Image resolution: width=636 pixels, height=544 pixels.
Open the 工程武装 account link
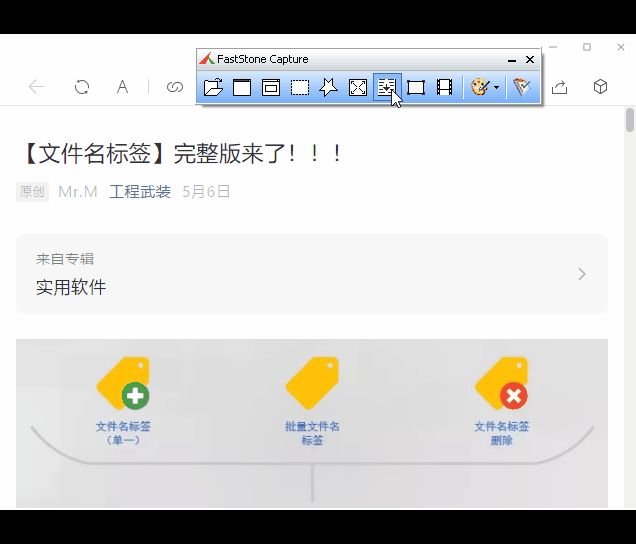[x=140, y=192]
